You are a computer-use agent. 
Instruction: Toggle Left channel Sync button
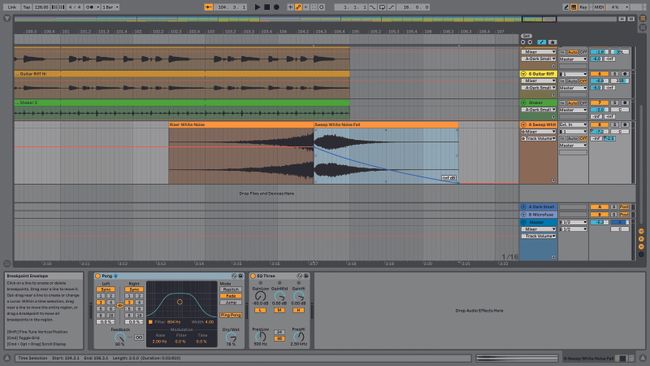click(106, 289)
